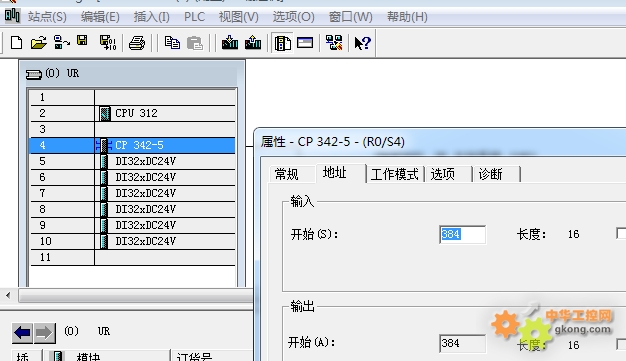Click the Paste toolbar icon
The image size is (626, 361).
tap(195, 43)
